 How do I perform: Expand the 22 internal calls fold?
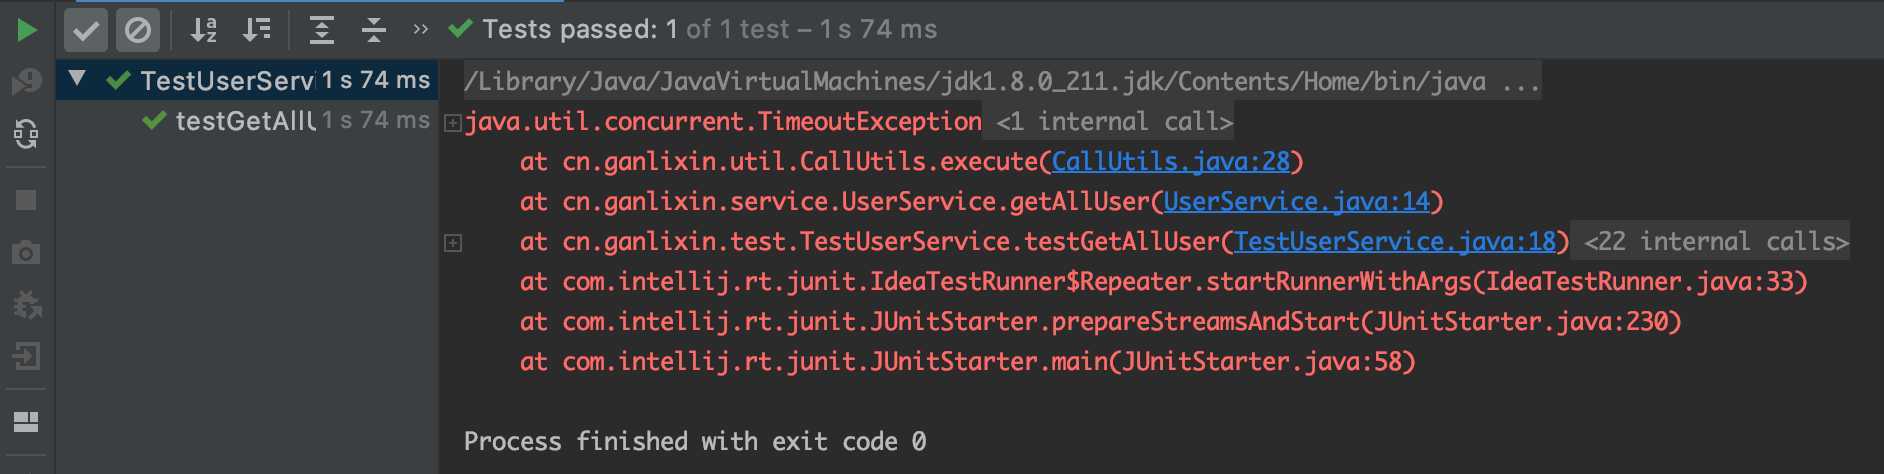[1717, 242]
